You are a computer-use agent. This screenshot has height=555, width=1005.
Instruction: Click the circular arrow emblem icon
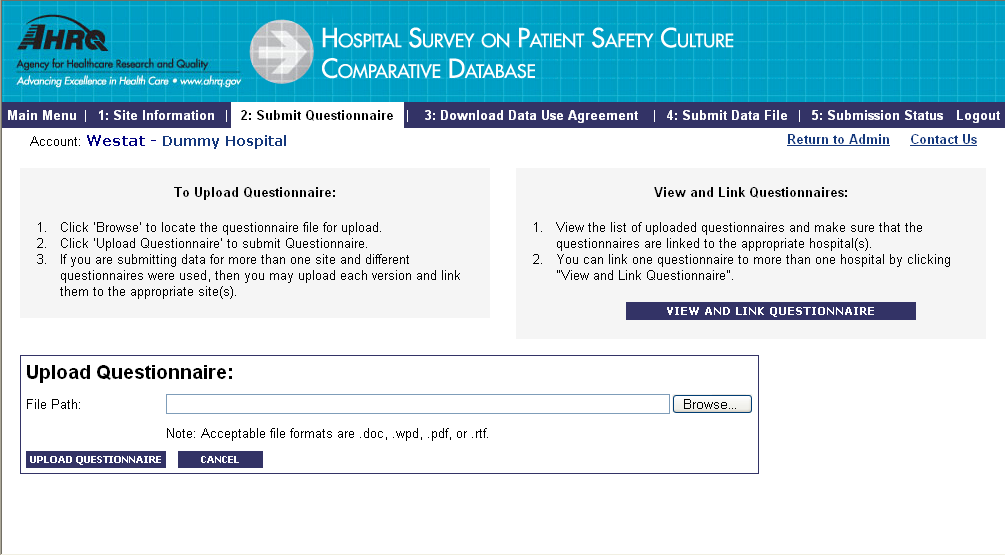[281, 51]
